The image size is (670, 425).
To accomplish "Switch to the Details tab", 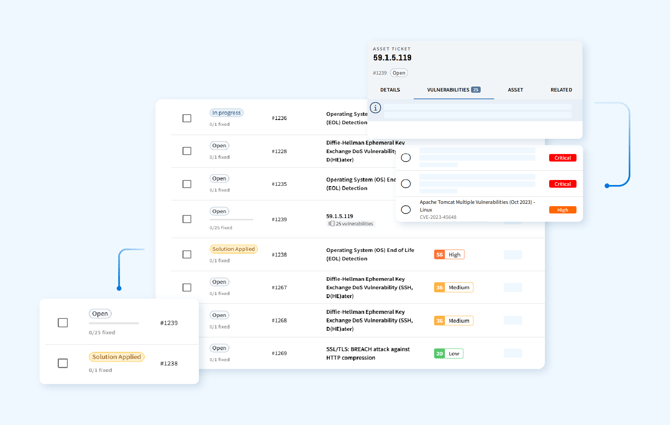I will 390,90.
